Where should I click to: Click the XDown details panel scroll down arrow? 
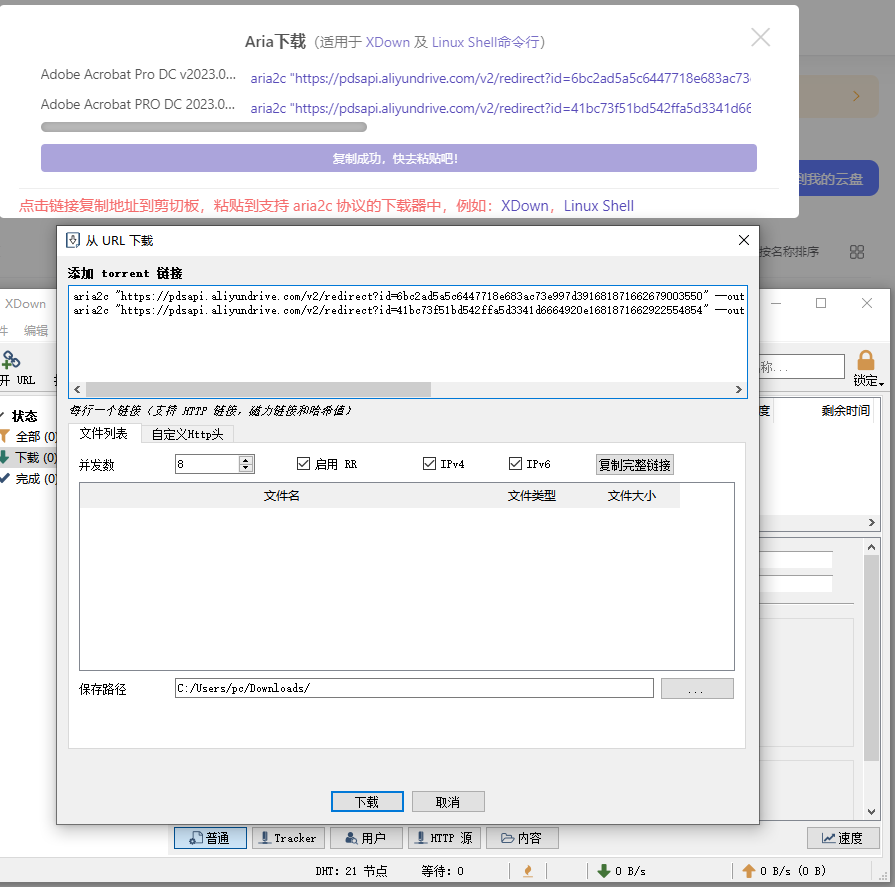tap(871, 812)
